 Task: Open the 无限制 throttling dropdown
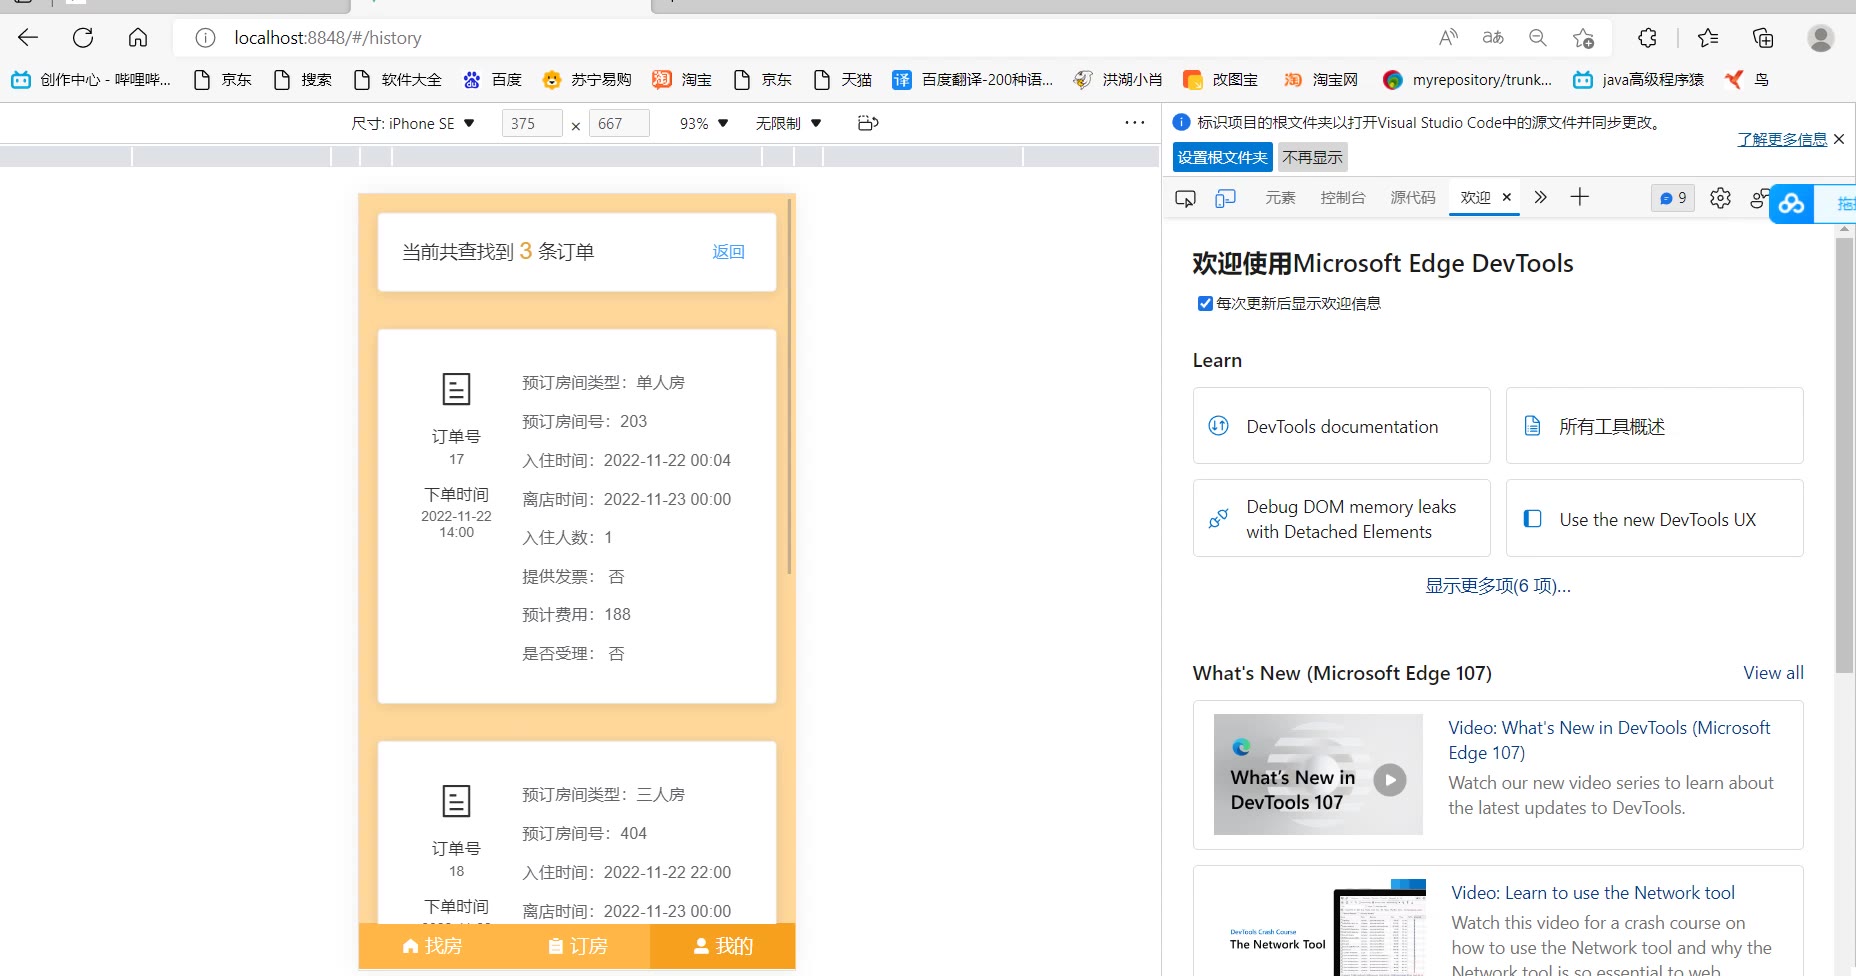tap(788, 123)
